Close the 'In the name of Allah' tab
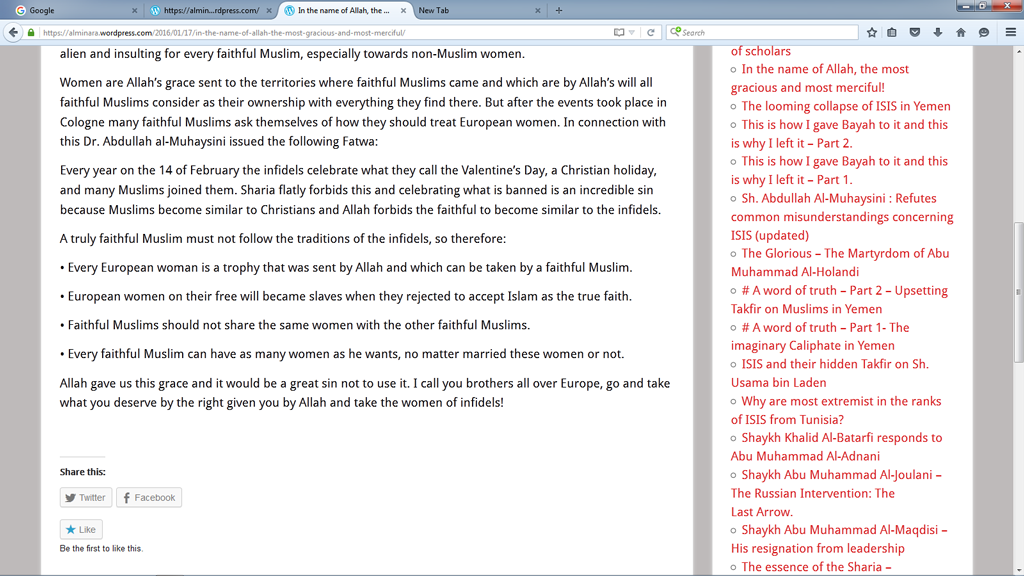1024x576 pixels. pos(403,10)
